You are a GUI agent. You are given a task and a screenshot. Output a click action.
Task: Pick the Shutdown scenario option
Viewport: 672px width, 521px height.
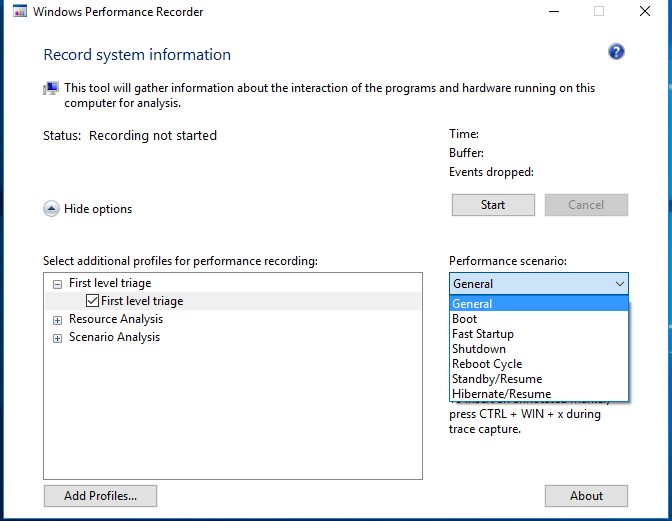coord(539,349)
